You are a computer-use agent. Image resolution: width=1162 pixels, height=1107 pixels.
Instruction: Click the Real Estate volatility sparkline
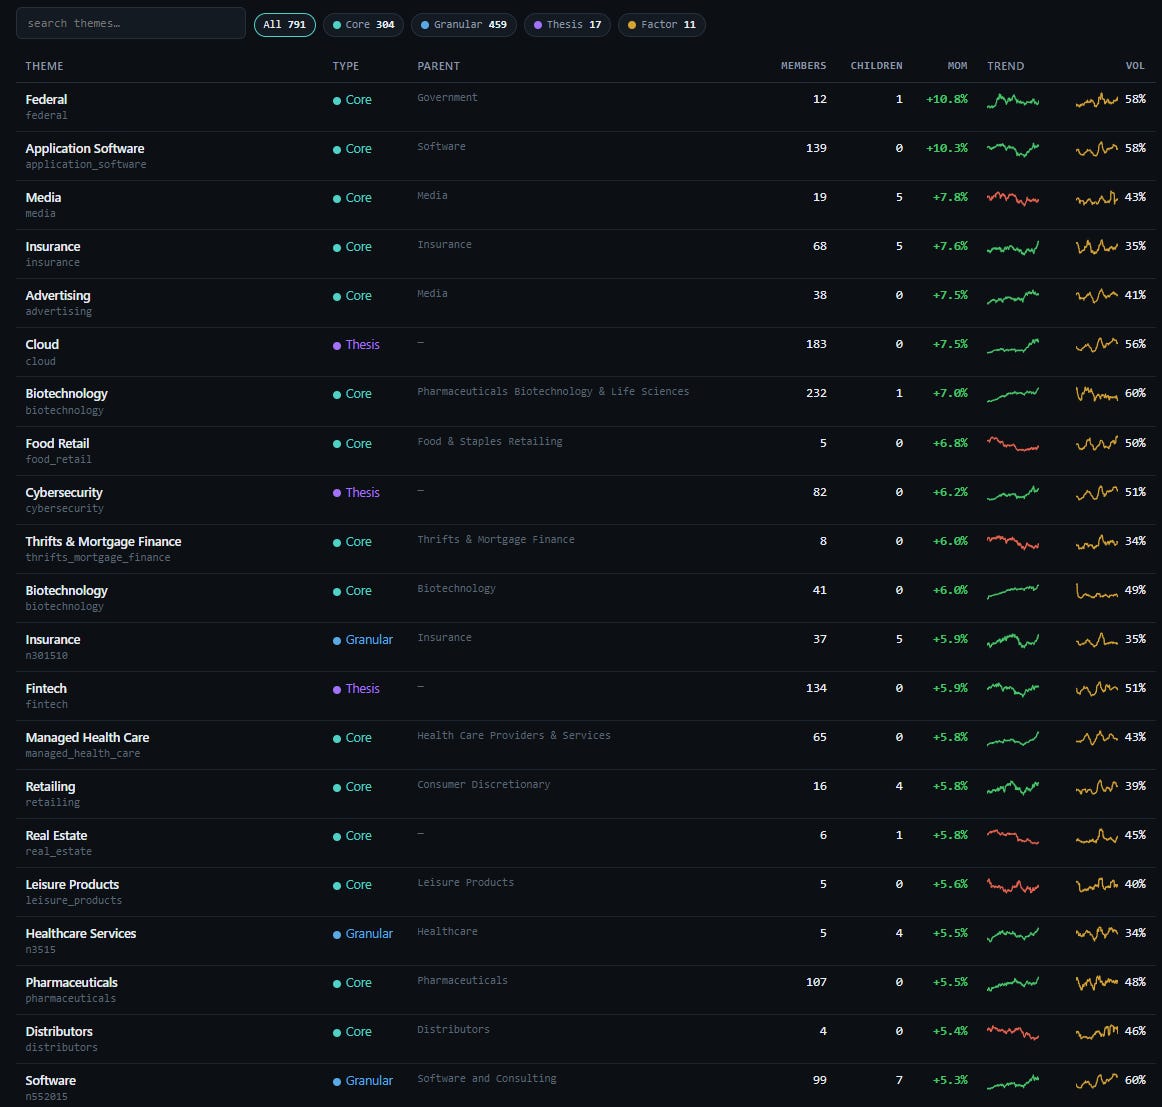pos(1097,835)
